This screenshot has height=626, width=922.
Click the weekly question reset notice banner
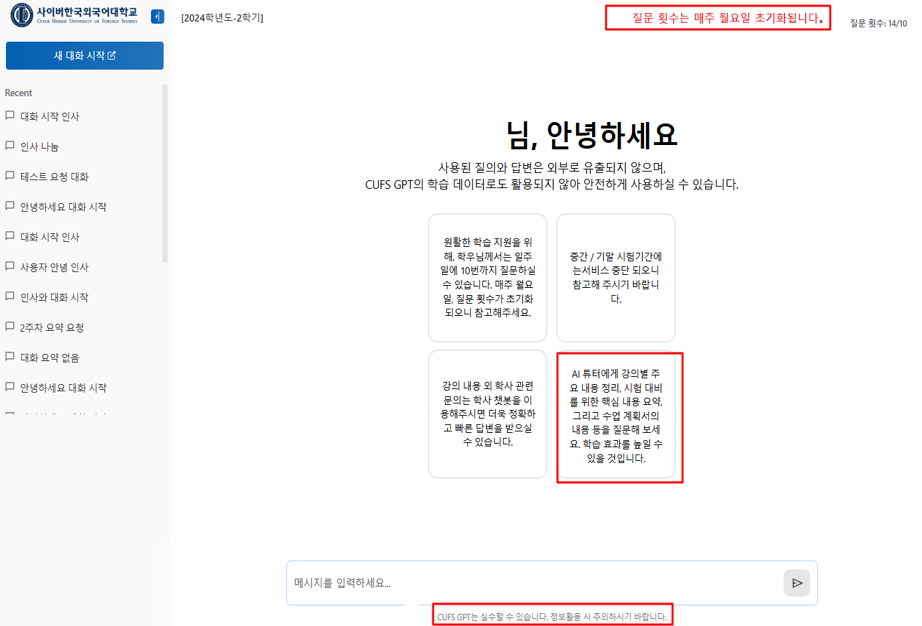[x=719, y=17]
